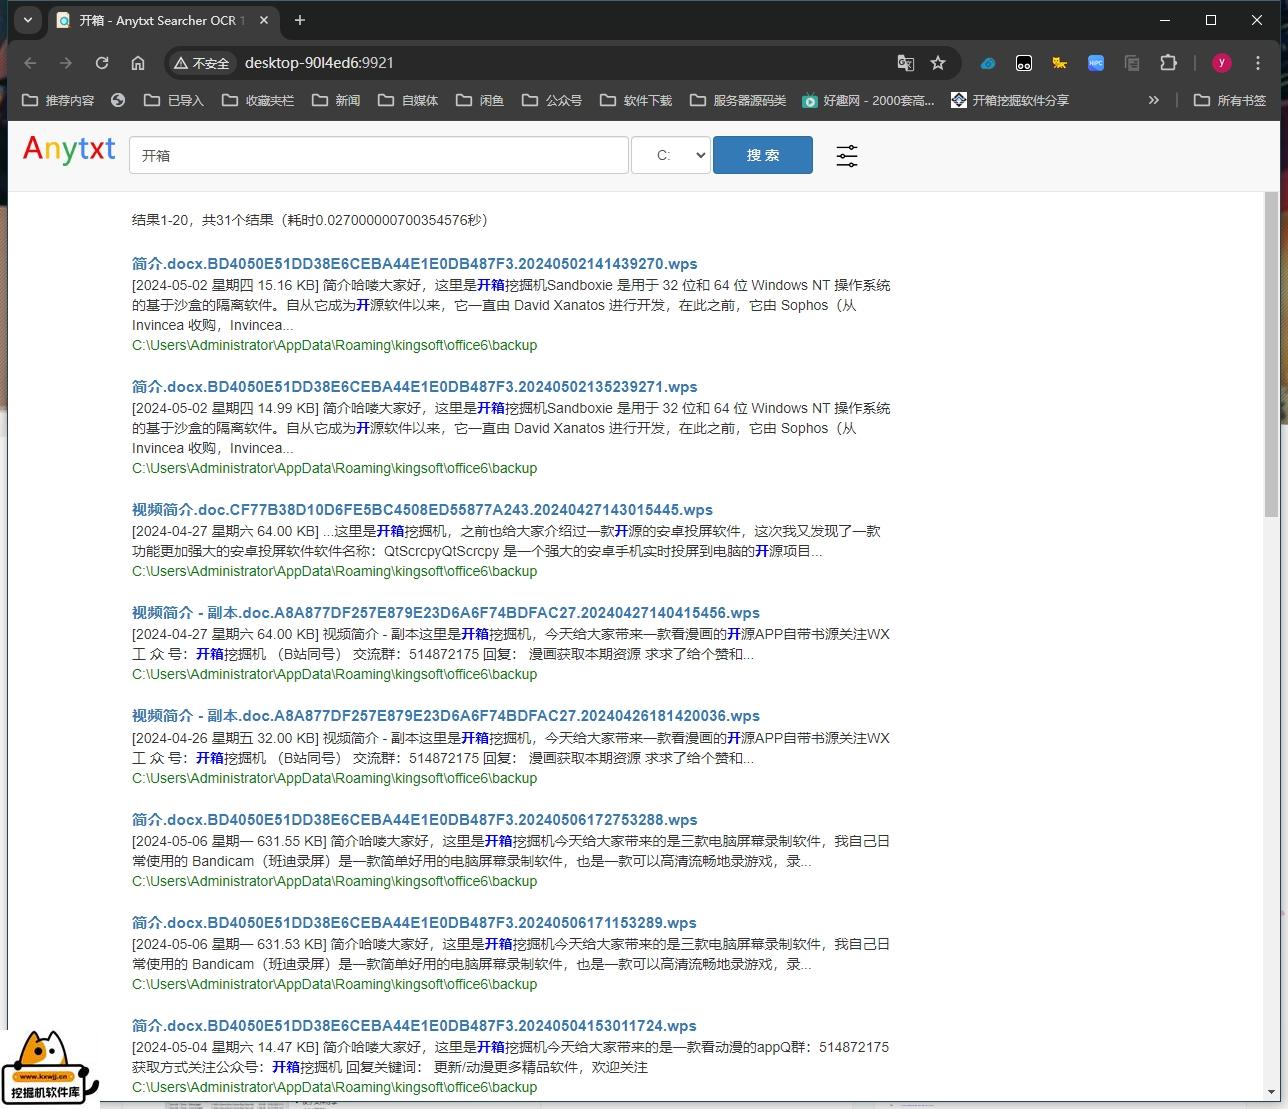Click the translate page icon
1288x1109 pixels.
coord(905,63)
